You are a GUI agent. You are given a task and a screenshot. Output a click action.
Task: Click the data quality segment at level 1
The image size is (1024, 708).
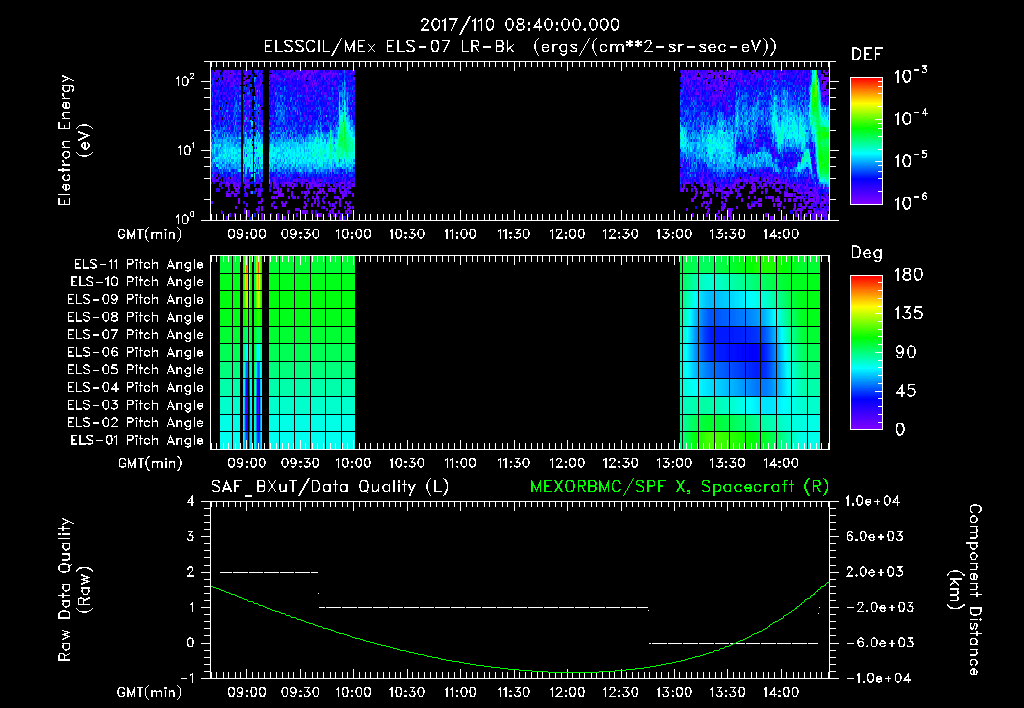point(483,607)
